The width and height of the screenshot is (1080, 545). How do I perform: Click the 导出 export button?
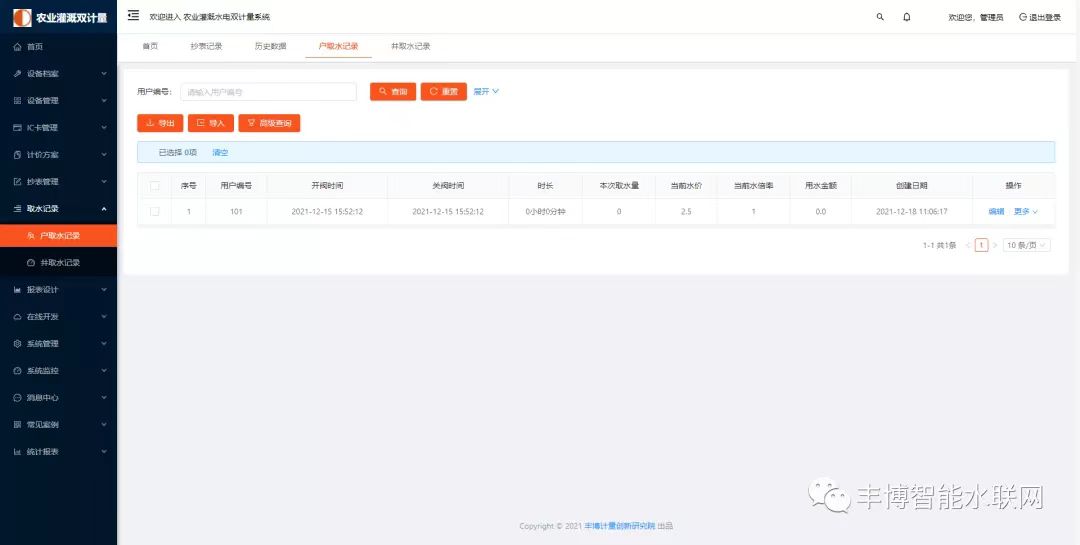coord(160,123)
